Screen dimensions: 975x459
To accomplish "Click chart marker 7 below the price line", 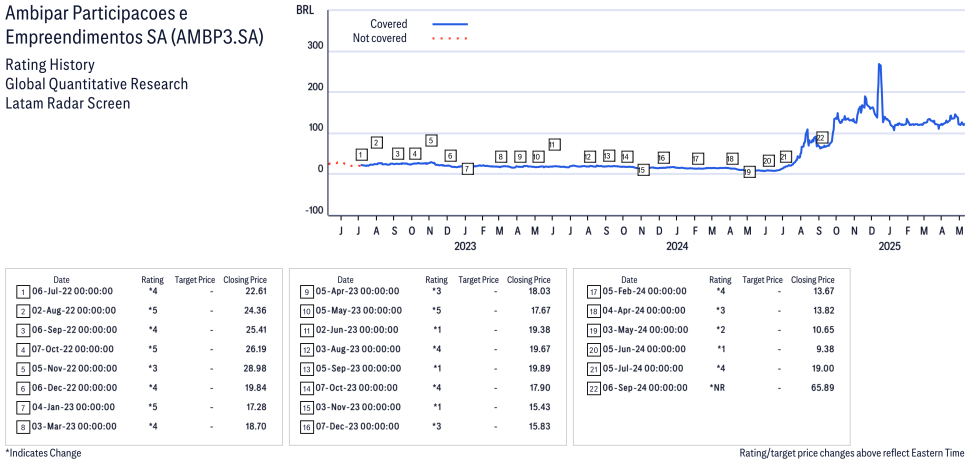I will click(468, 169).
